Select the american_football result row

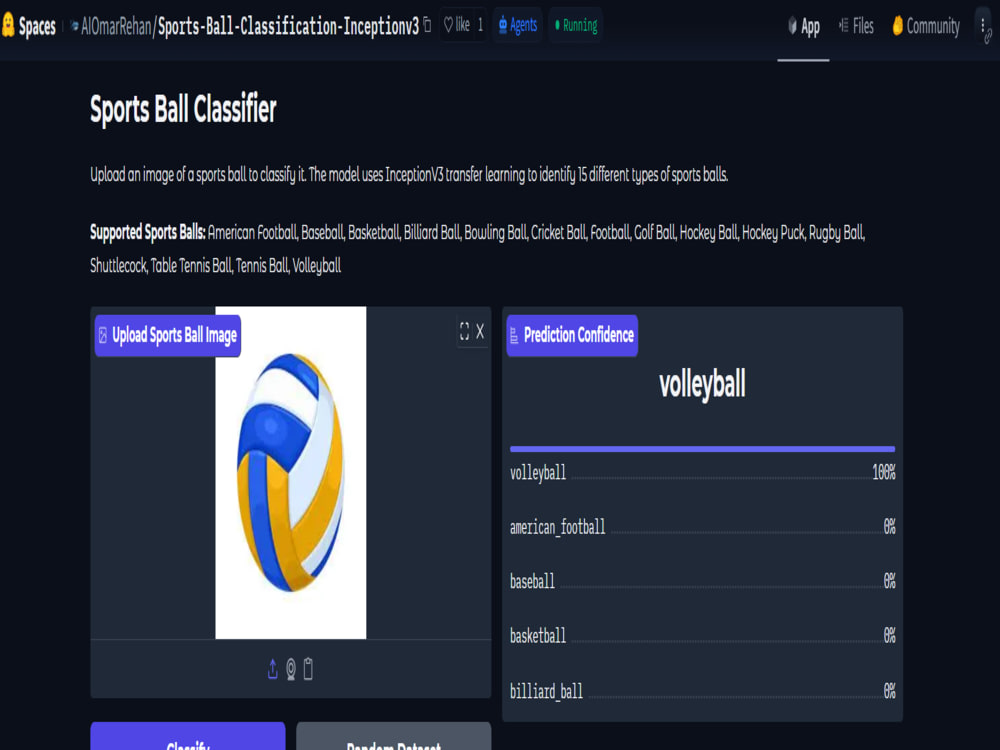[x=702, y=527]
